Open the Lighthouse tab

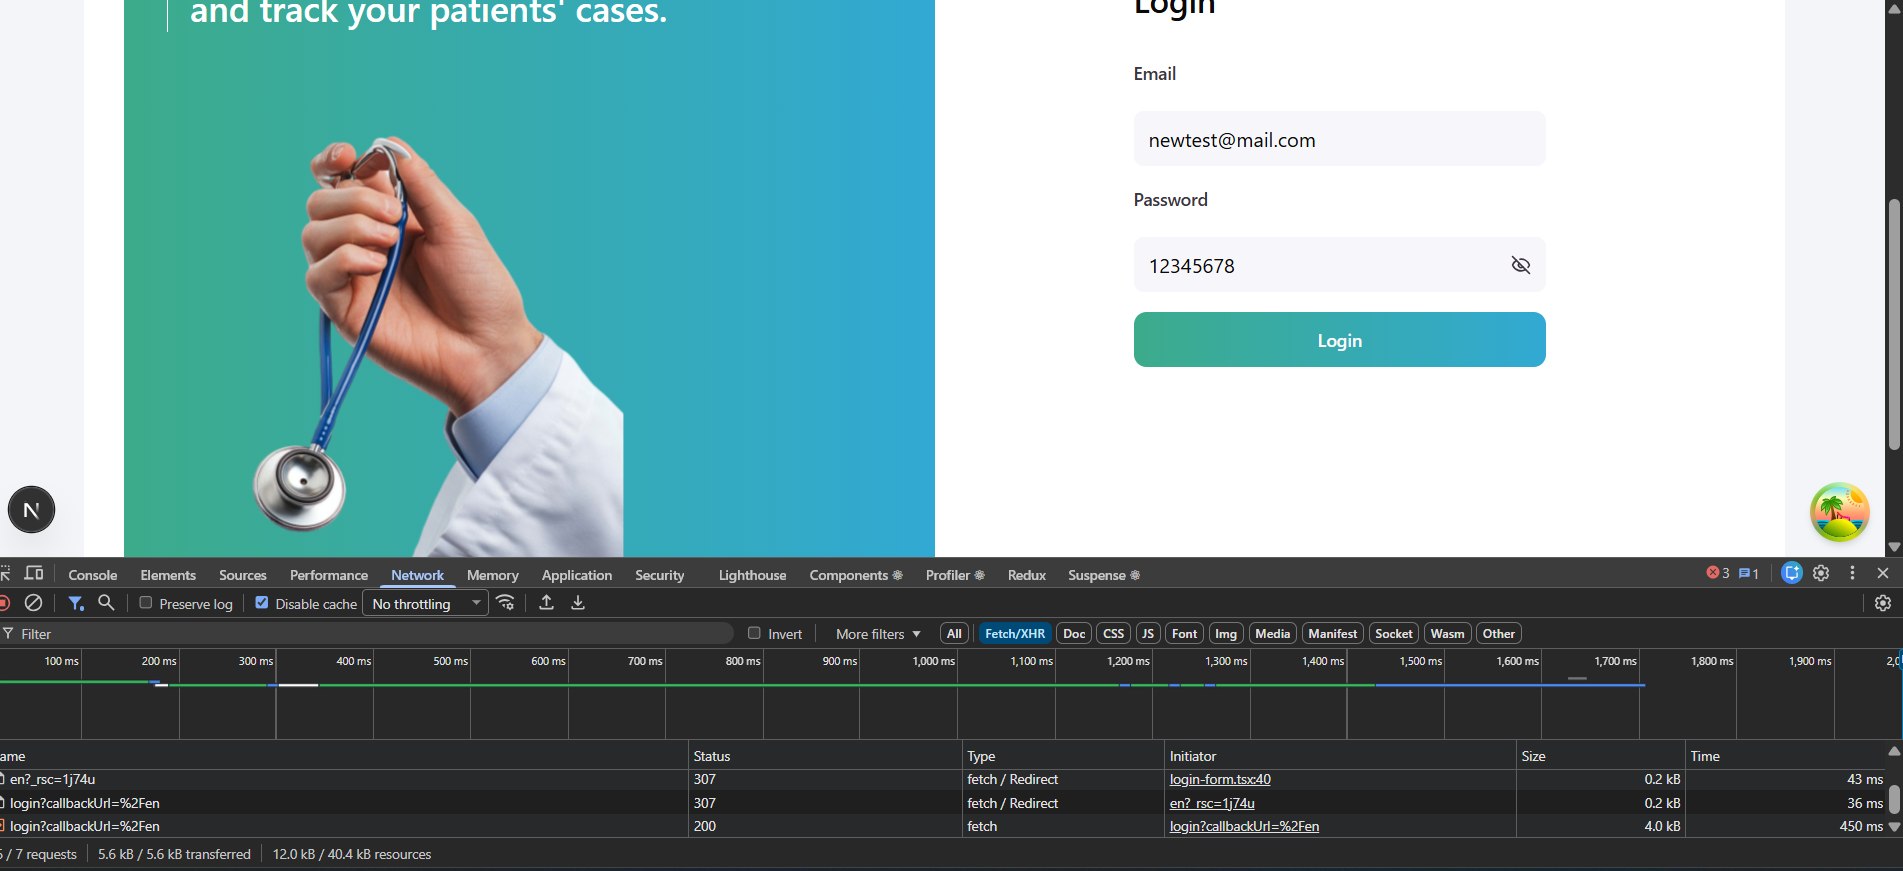coord(752,575)
